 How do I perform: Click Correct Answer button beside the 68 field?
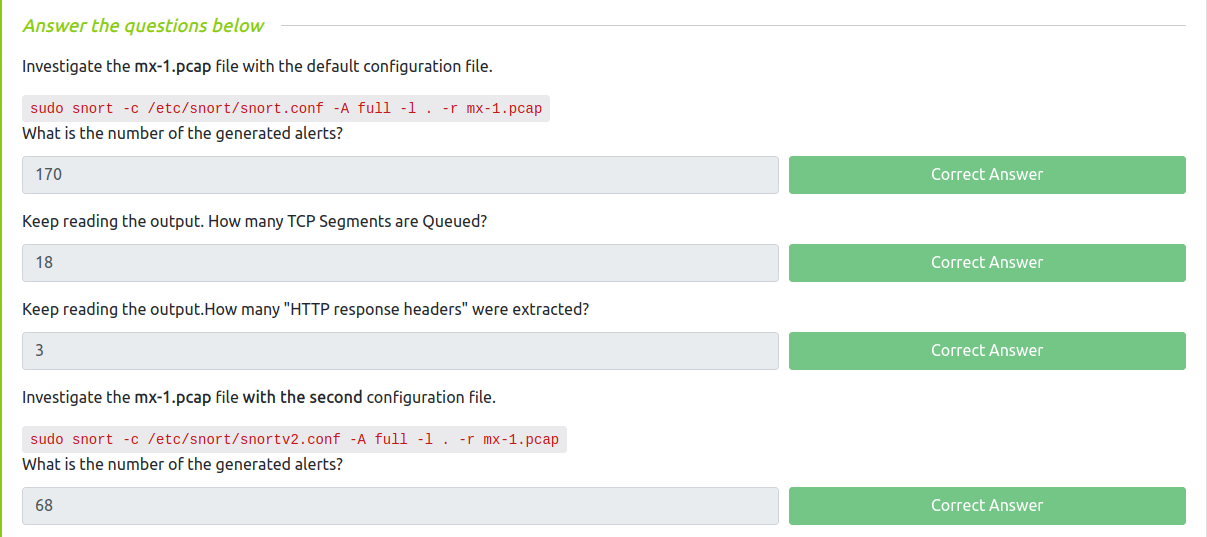click(x=987, y=506)
